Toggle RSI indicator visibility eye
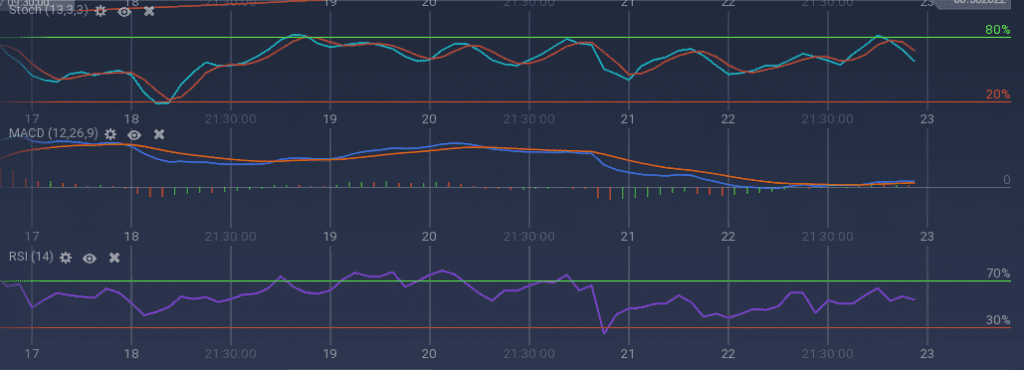 point(89,258)
